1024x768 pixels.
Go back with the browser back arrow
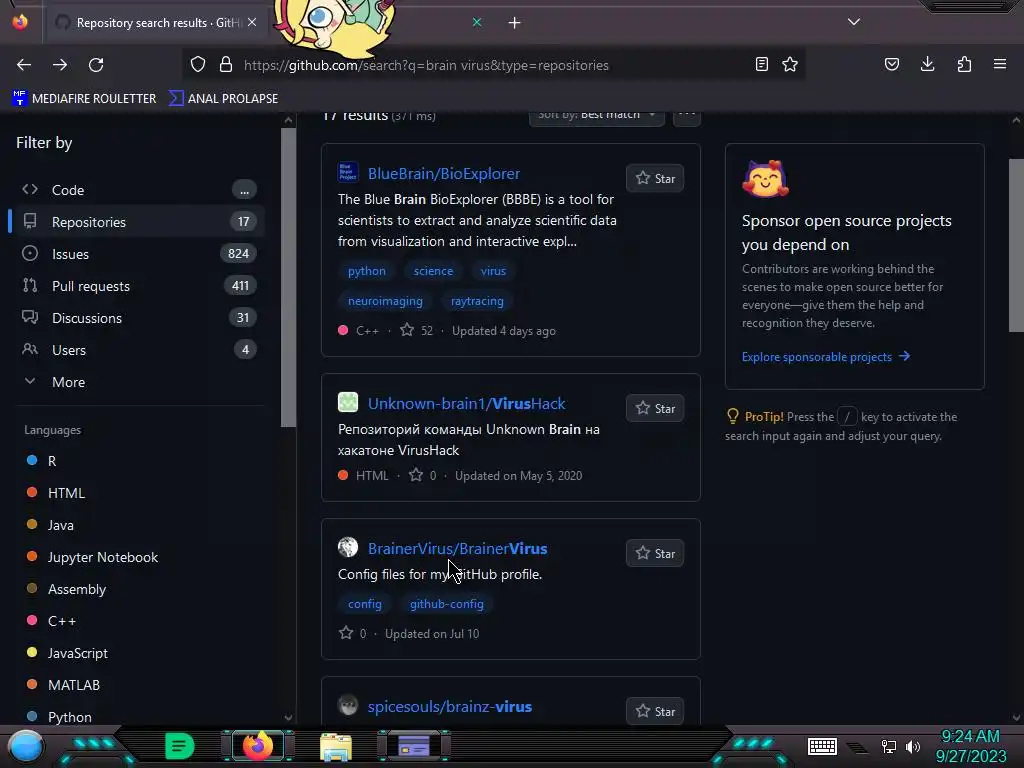tap(24, 65)
